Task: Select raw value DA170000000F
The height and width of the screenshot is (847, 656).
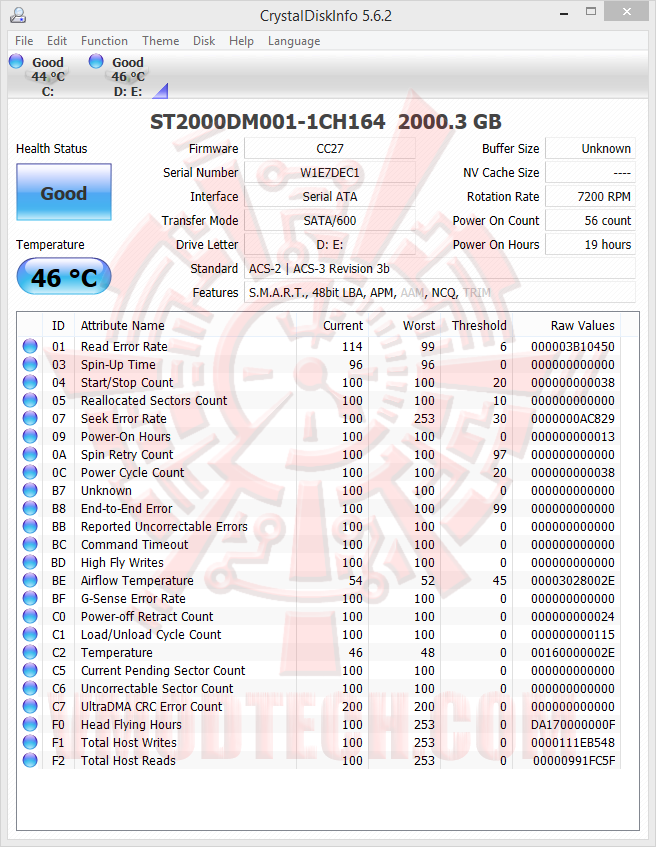Action: [x=573, y=725]
